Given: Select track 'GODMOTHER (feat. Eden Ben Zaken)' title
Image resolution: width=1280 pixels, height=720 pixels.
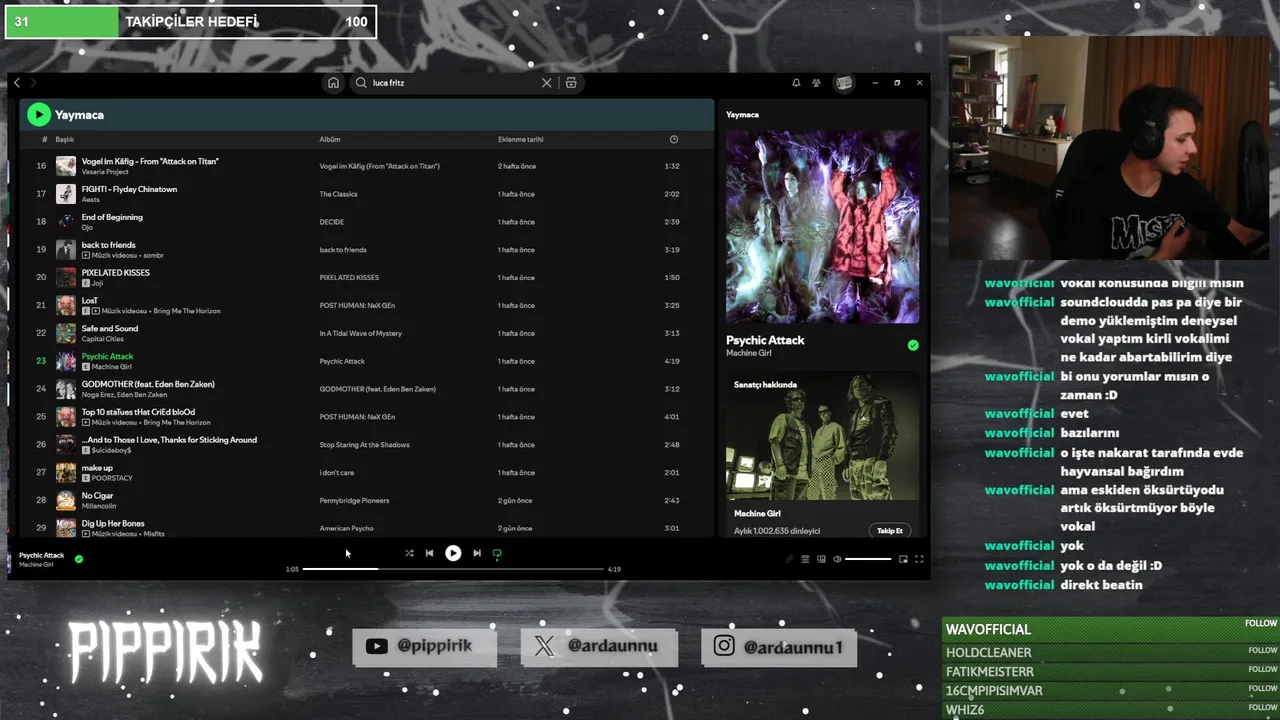Looking at the screenshot, I should (x=148, y=385).
